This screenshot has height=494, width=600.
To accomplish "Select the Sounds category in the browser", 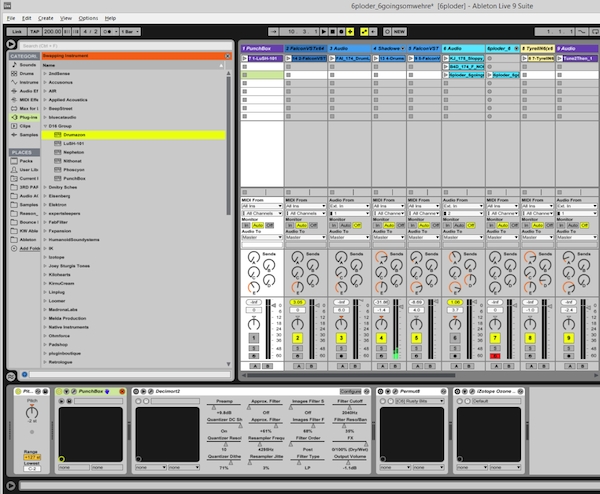I will [x=24, y=65].
